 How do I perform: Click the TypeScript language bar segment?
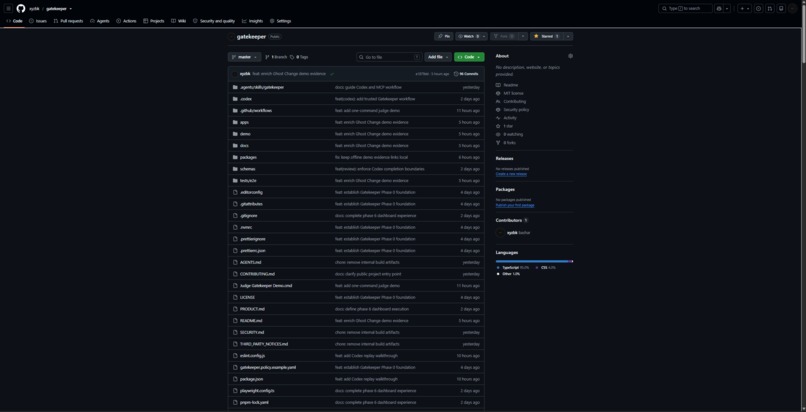[x=533, y=261]
